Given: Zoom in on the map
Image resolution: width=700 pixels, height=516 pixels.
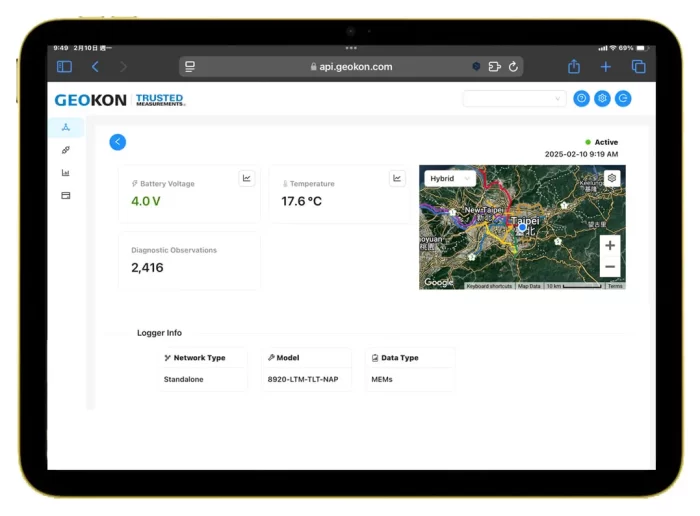Looking at the screenshot, I should coord(610,245).
